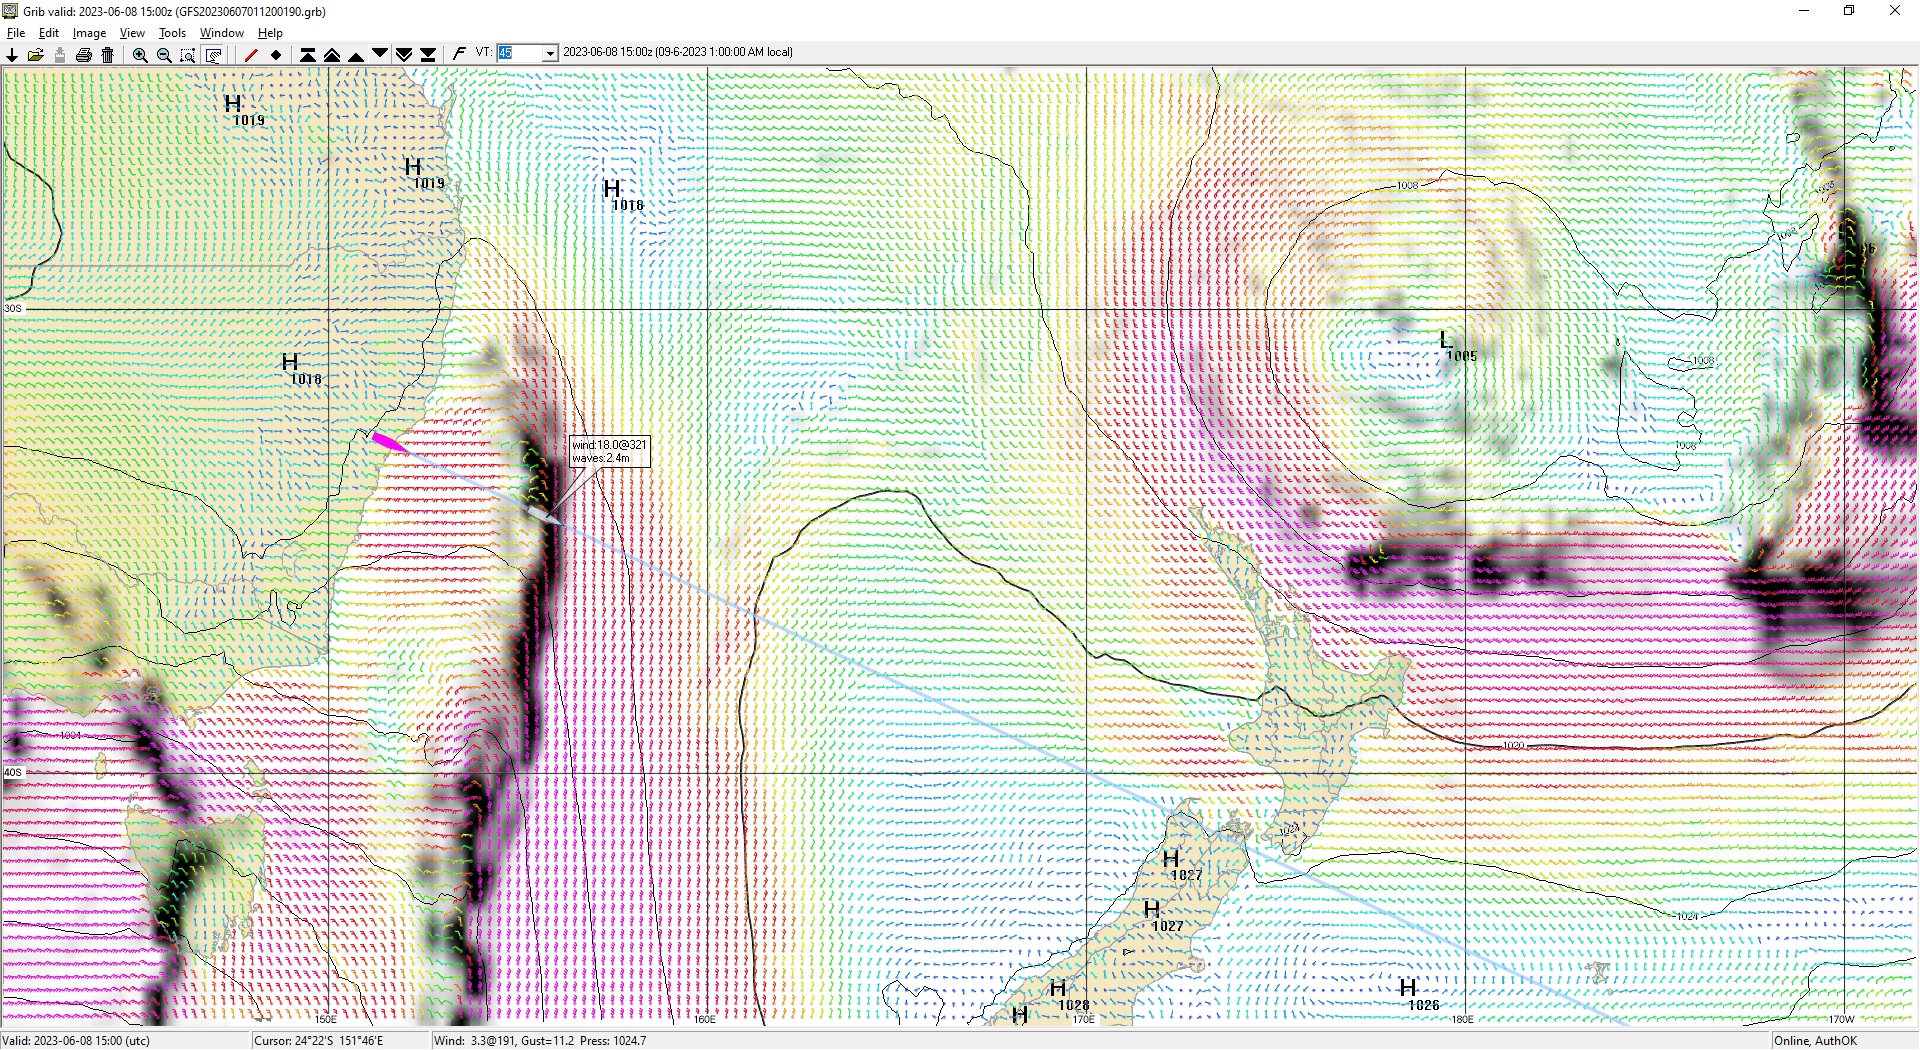
Task: Expand the VT time step dropdown arrow
Action: click(550, 53)
